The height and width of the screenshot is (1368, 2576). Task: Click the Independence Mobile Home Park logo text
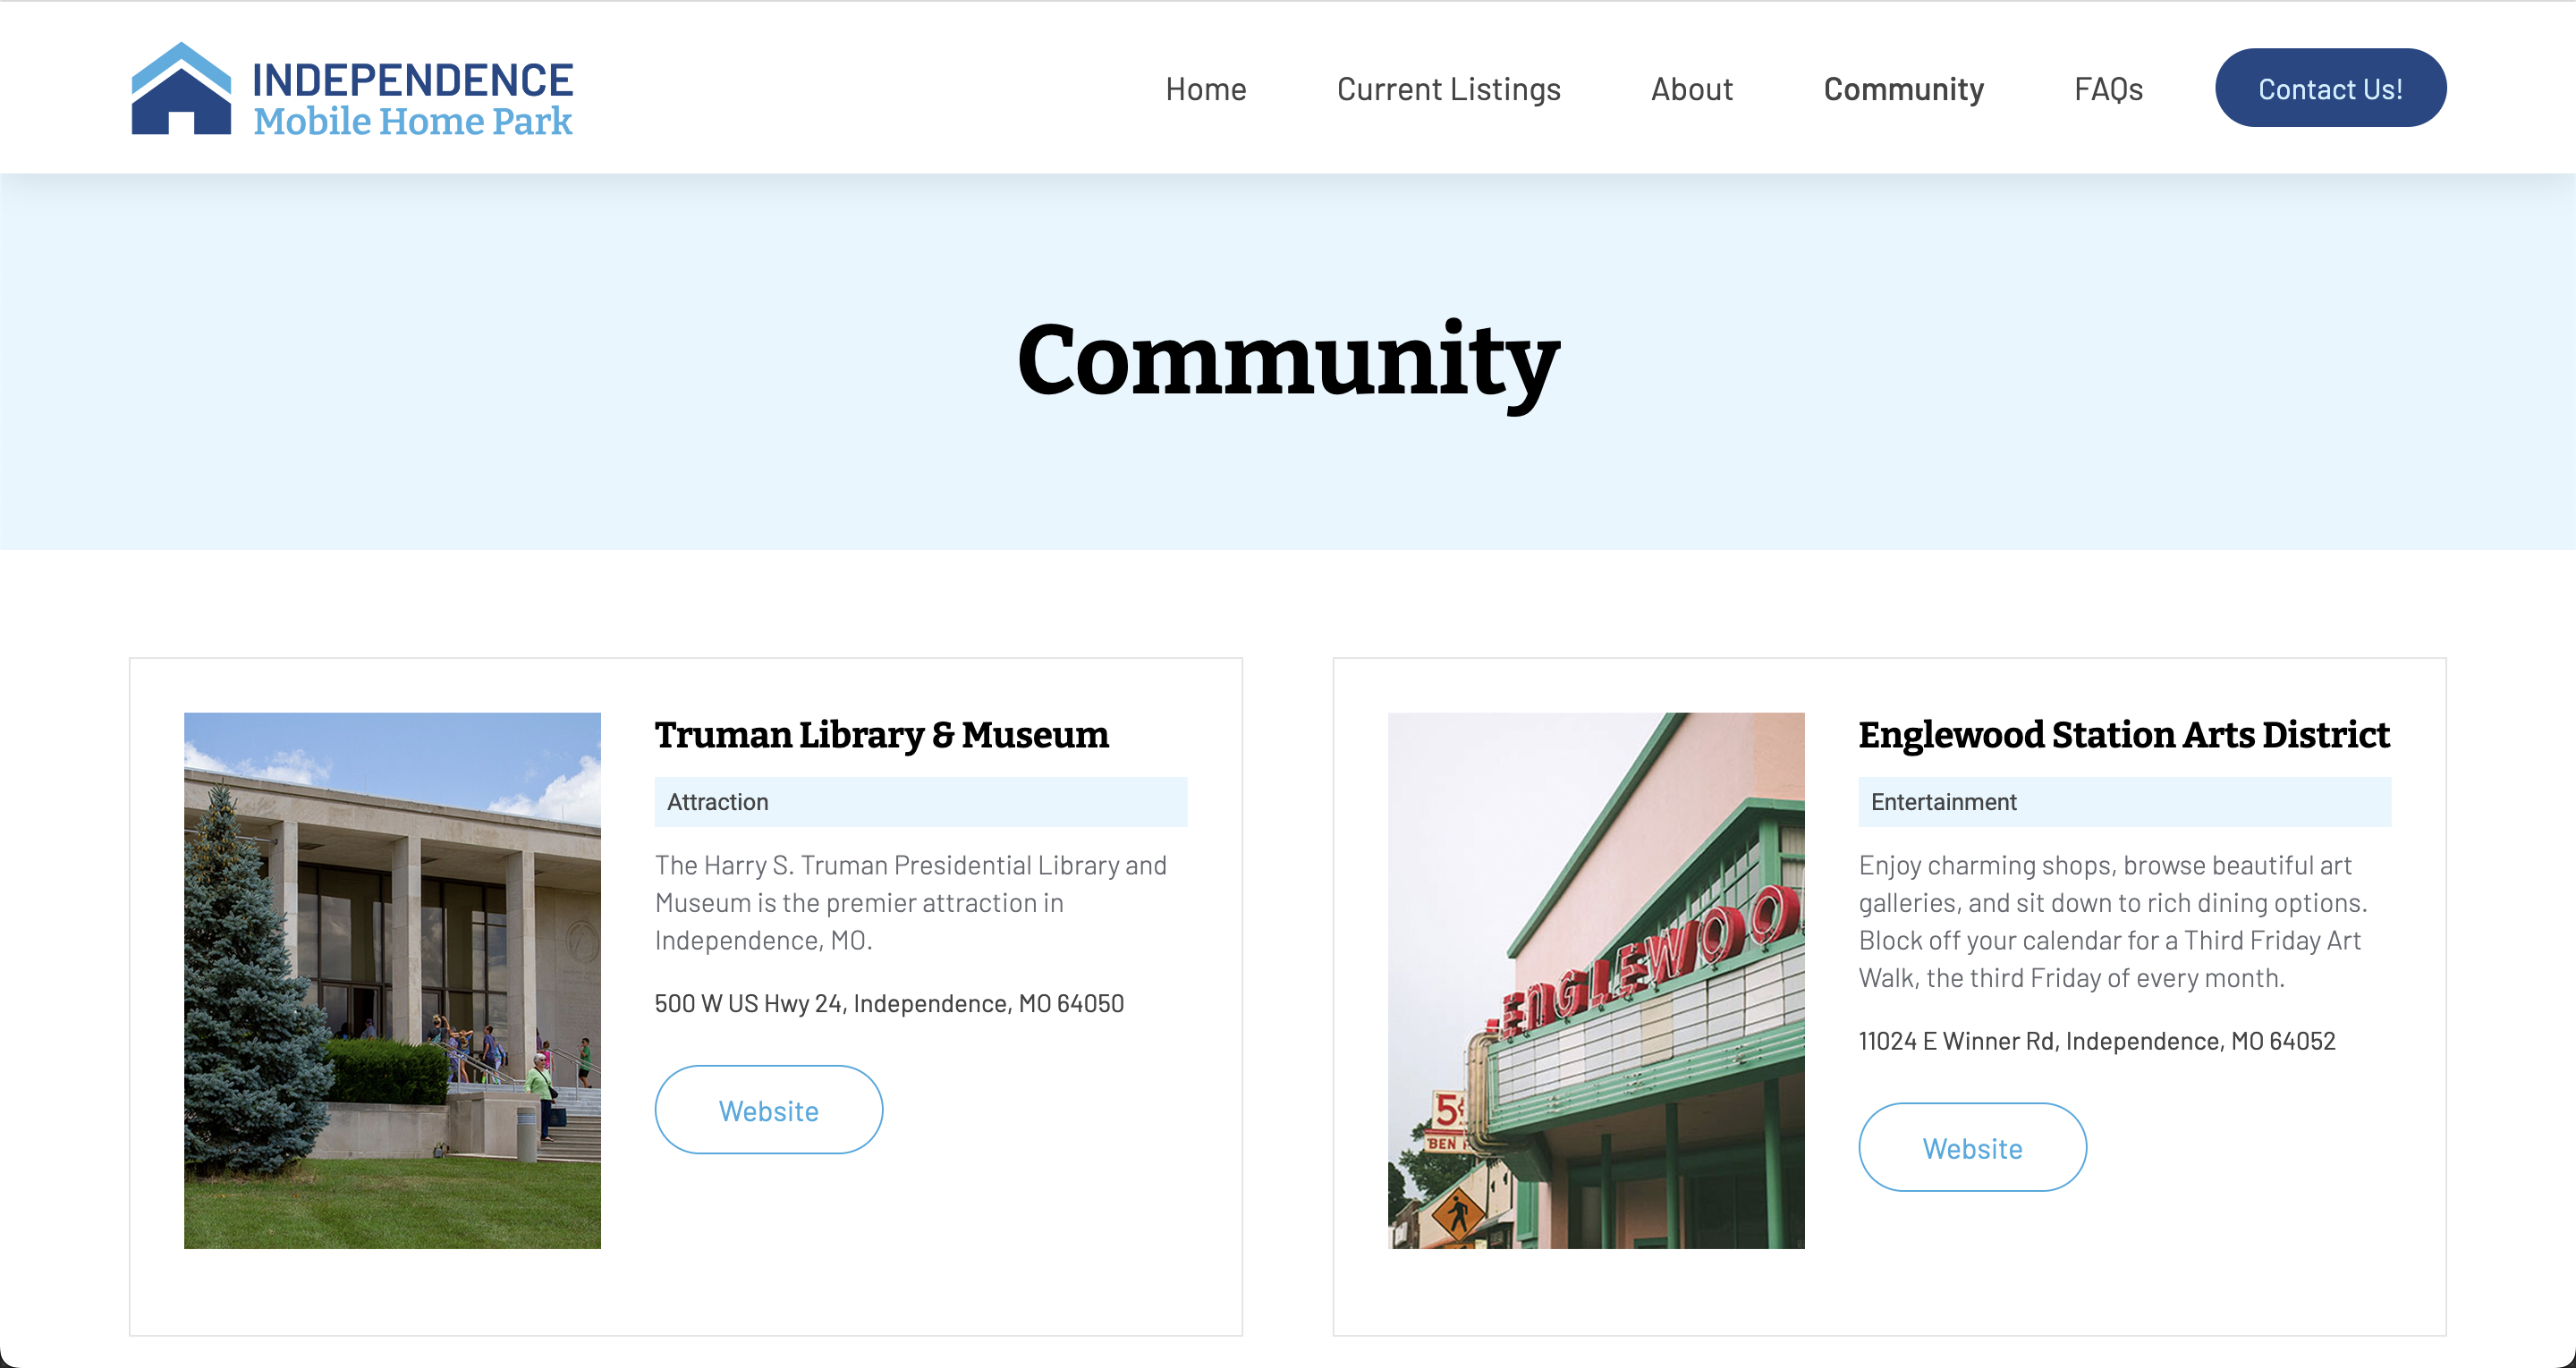412,99
